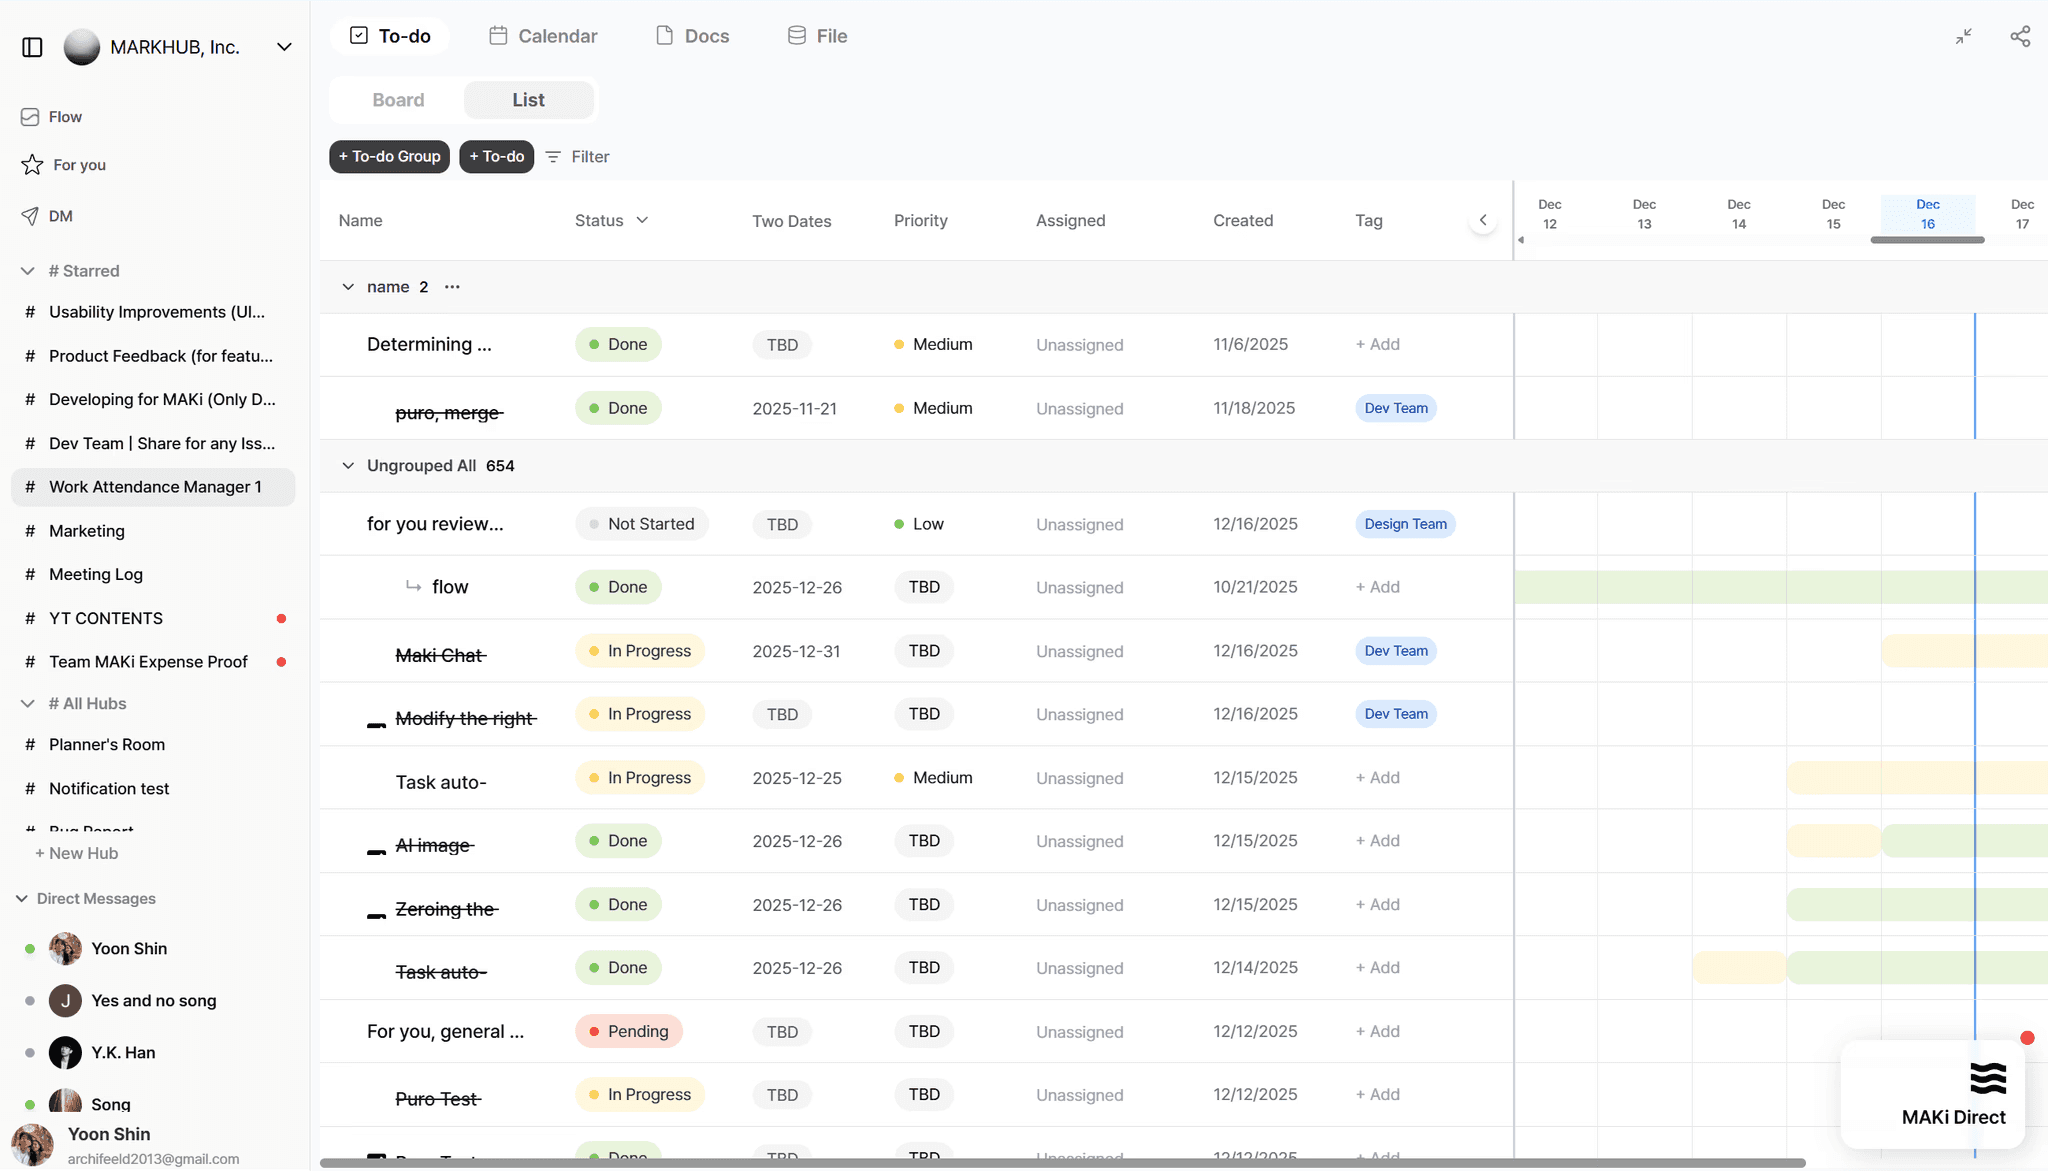Viewport: 2048px width, 1171px height.
Task: Switch to List view toggle
Action: click(528, 100)
